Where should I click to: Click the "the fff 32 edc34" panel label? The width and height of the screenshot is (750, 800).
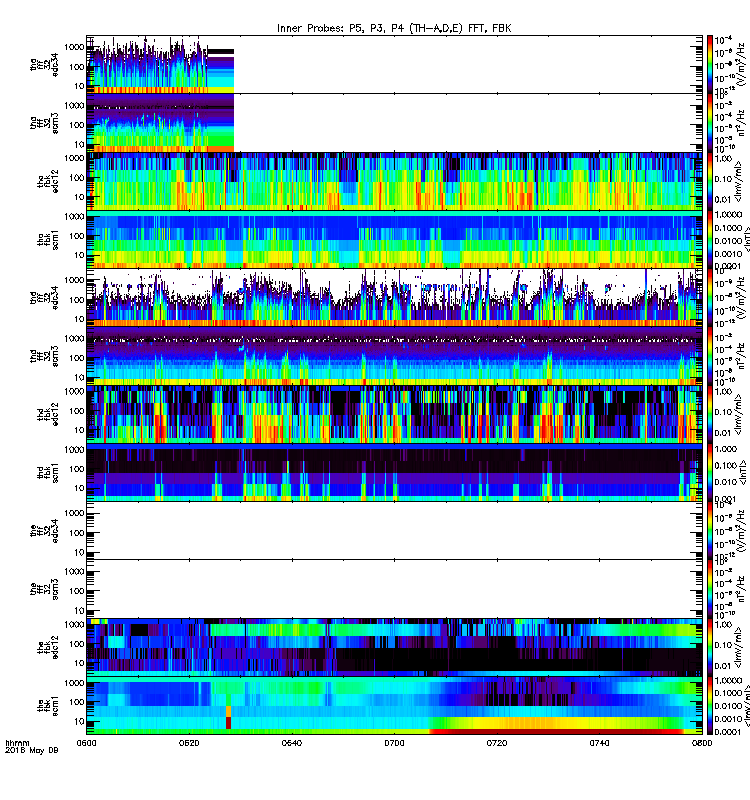pyautogui.click(x=44, y=531)
